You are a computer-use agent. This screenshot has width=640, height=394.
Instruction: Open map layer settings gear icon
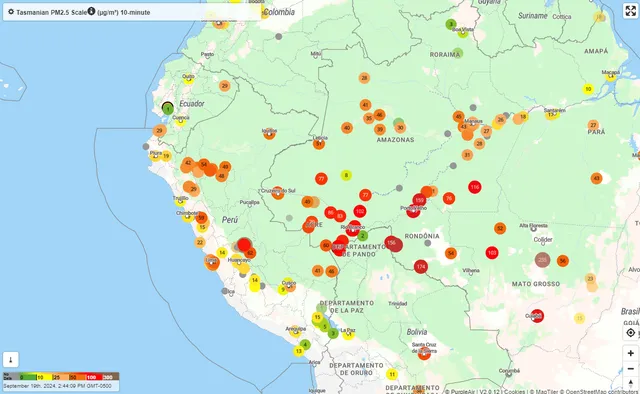point(11,12)
